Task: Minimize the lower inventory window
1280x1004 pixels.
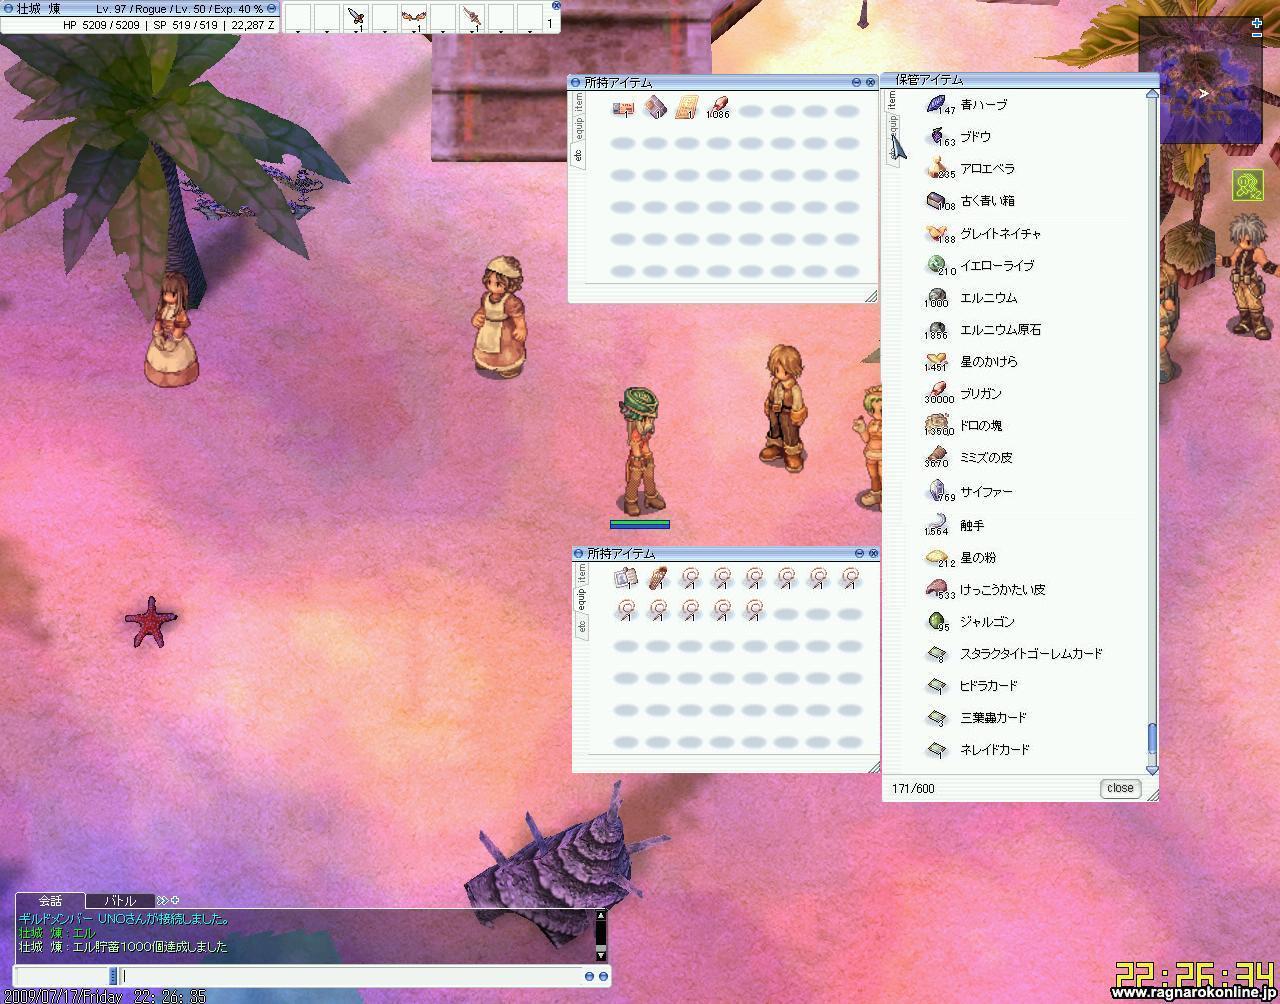Action: [859, 553]
